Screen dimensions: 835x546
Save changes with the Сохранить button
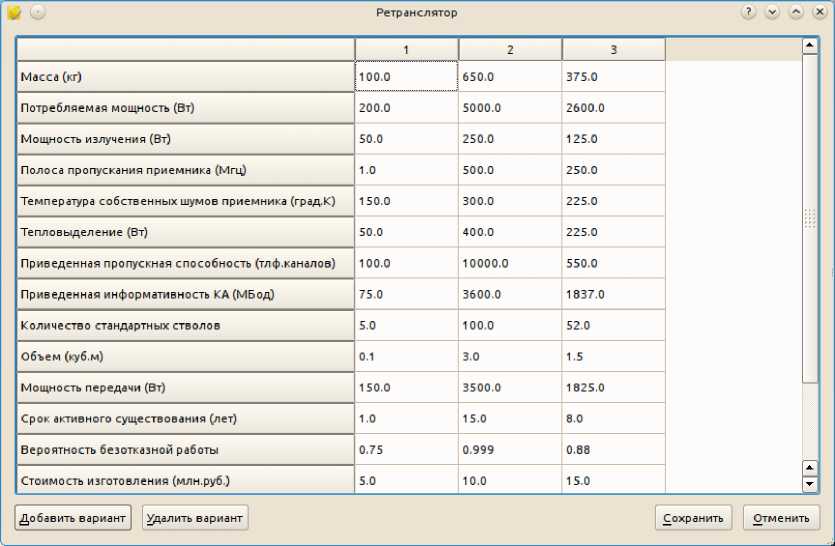(693, 518)
